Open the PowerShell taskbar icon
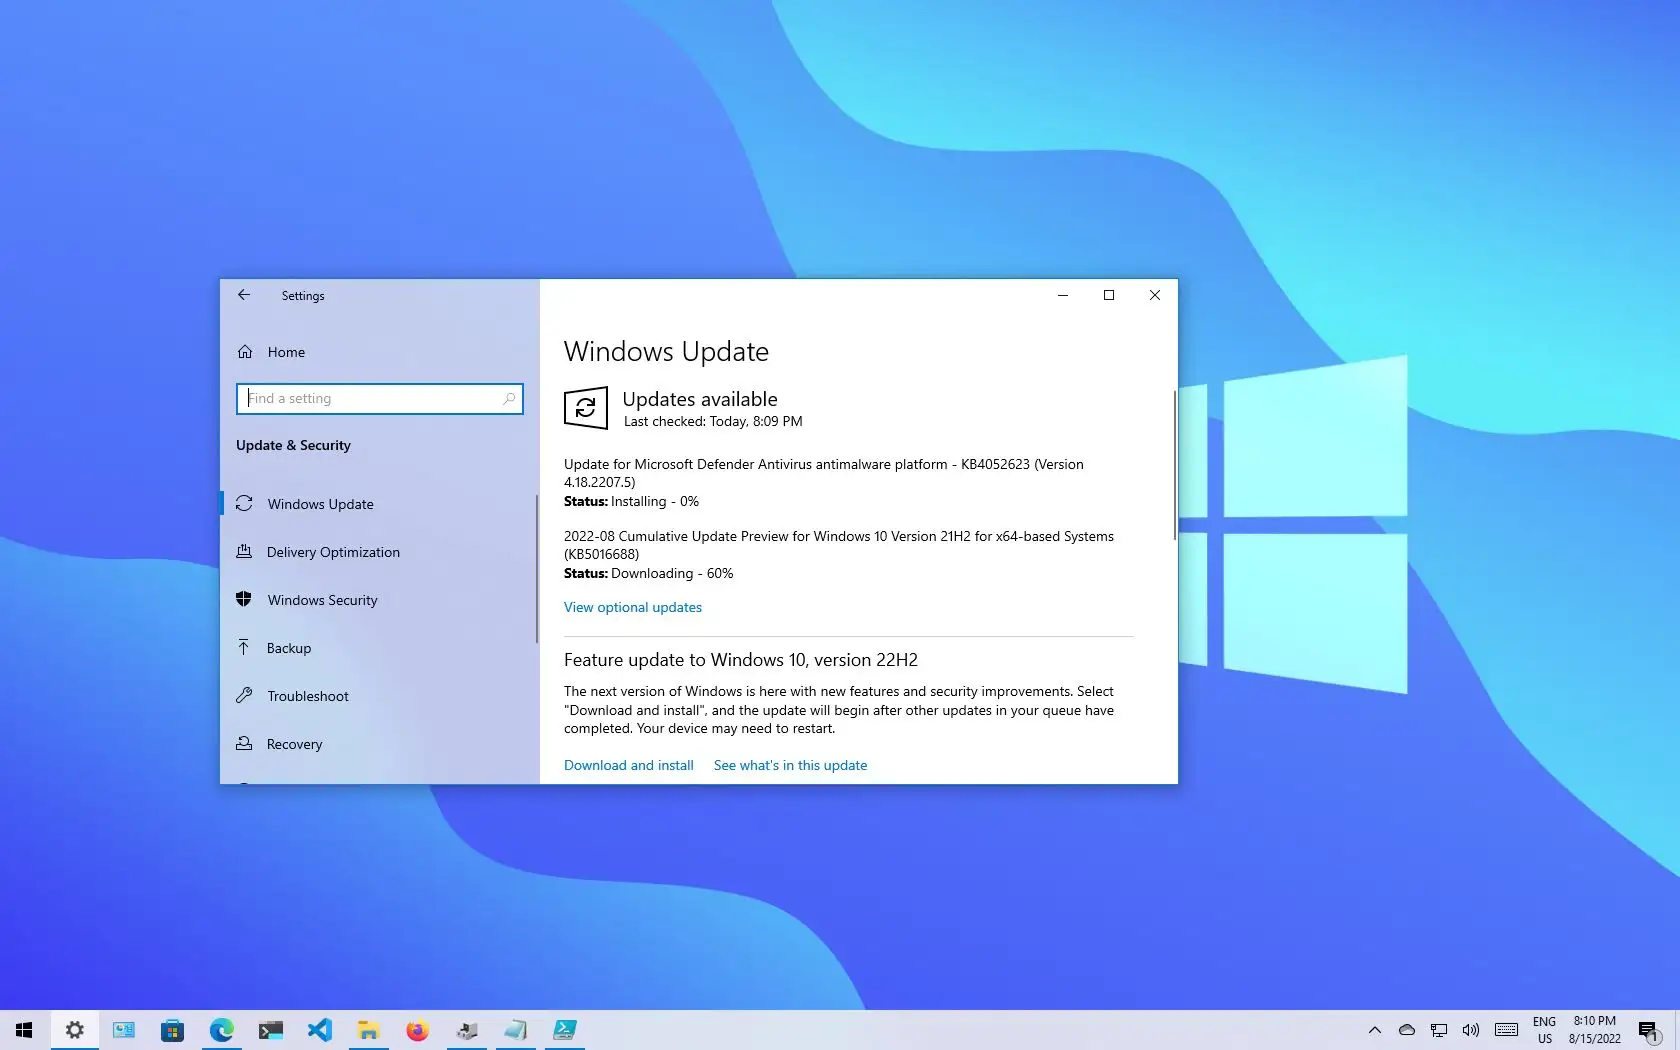 tap(564, 1030)
